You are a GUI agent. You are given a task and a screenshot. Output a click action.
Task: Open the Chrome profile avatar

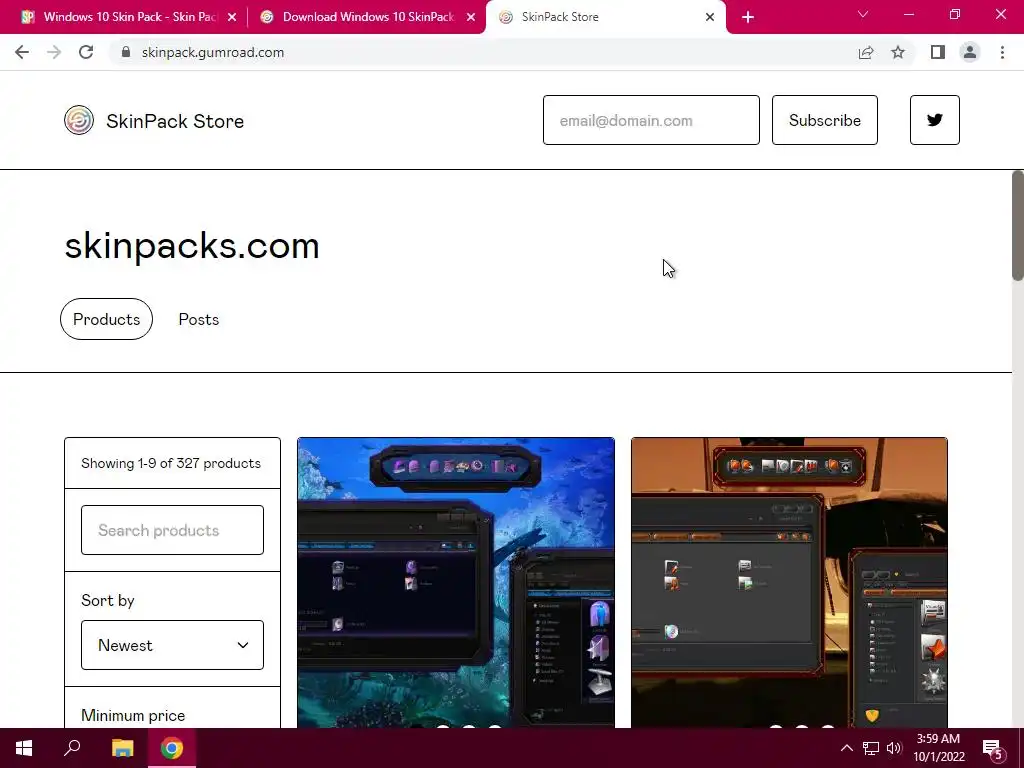click(970, 52)
